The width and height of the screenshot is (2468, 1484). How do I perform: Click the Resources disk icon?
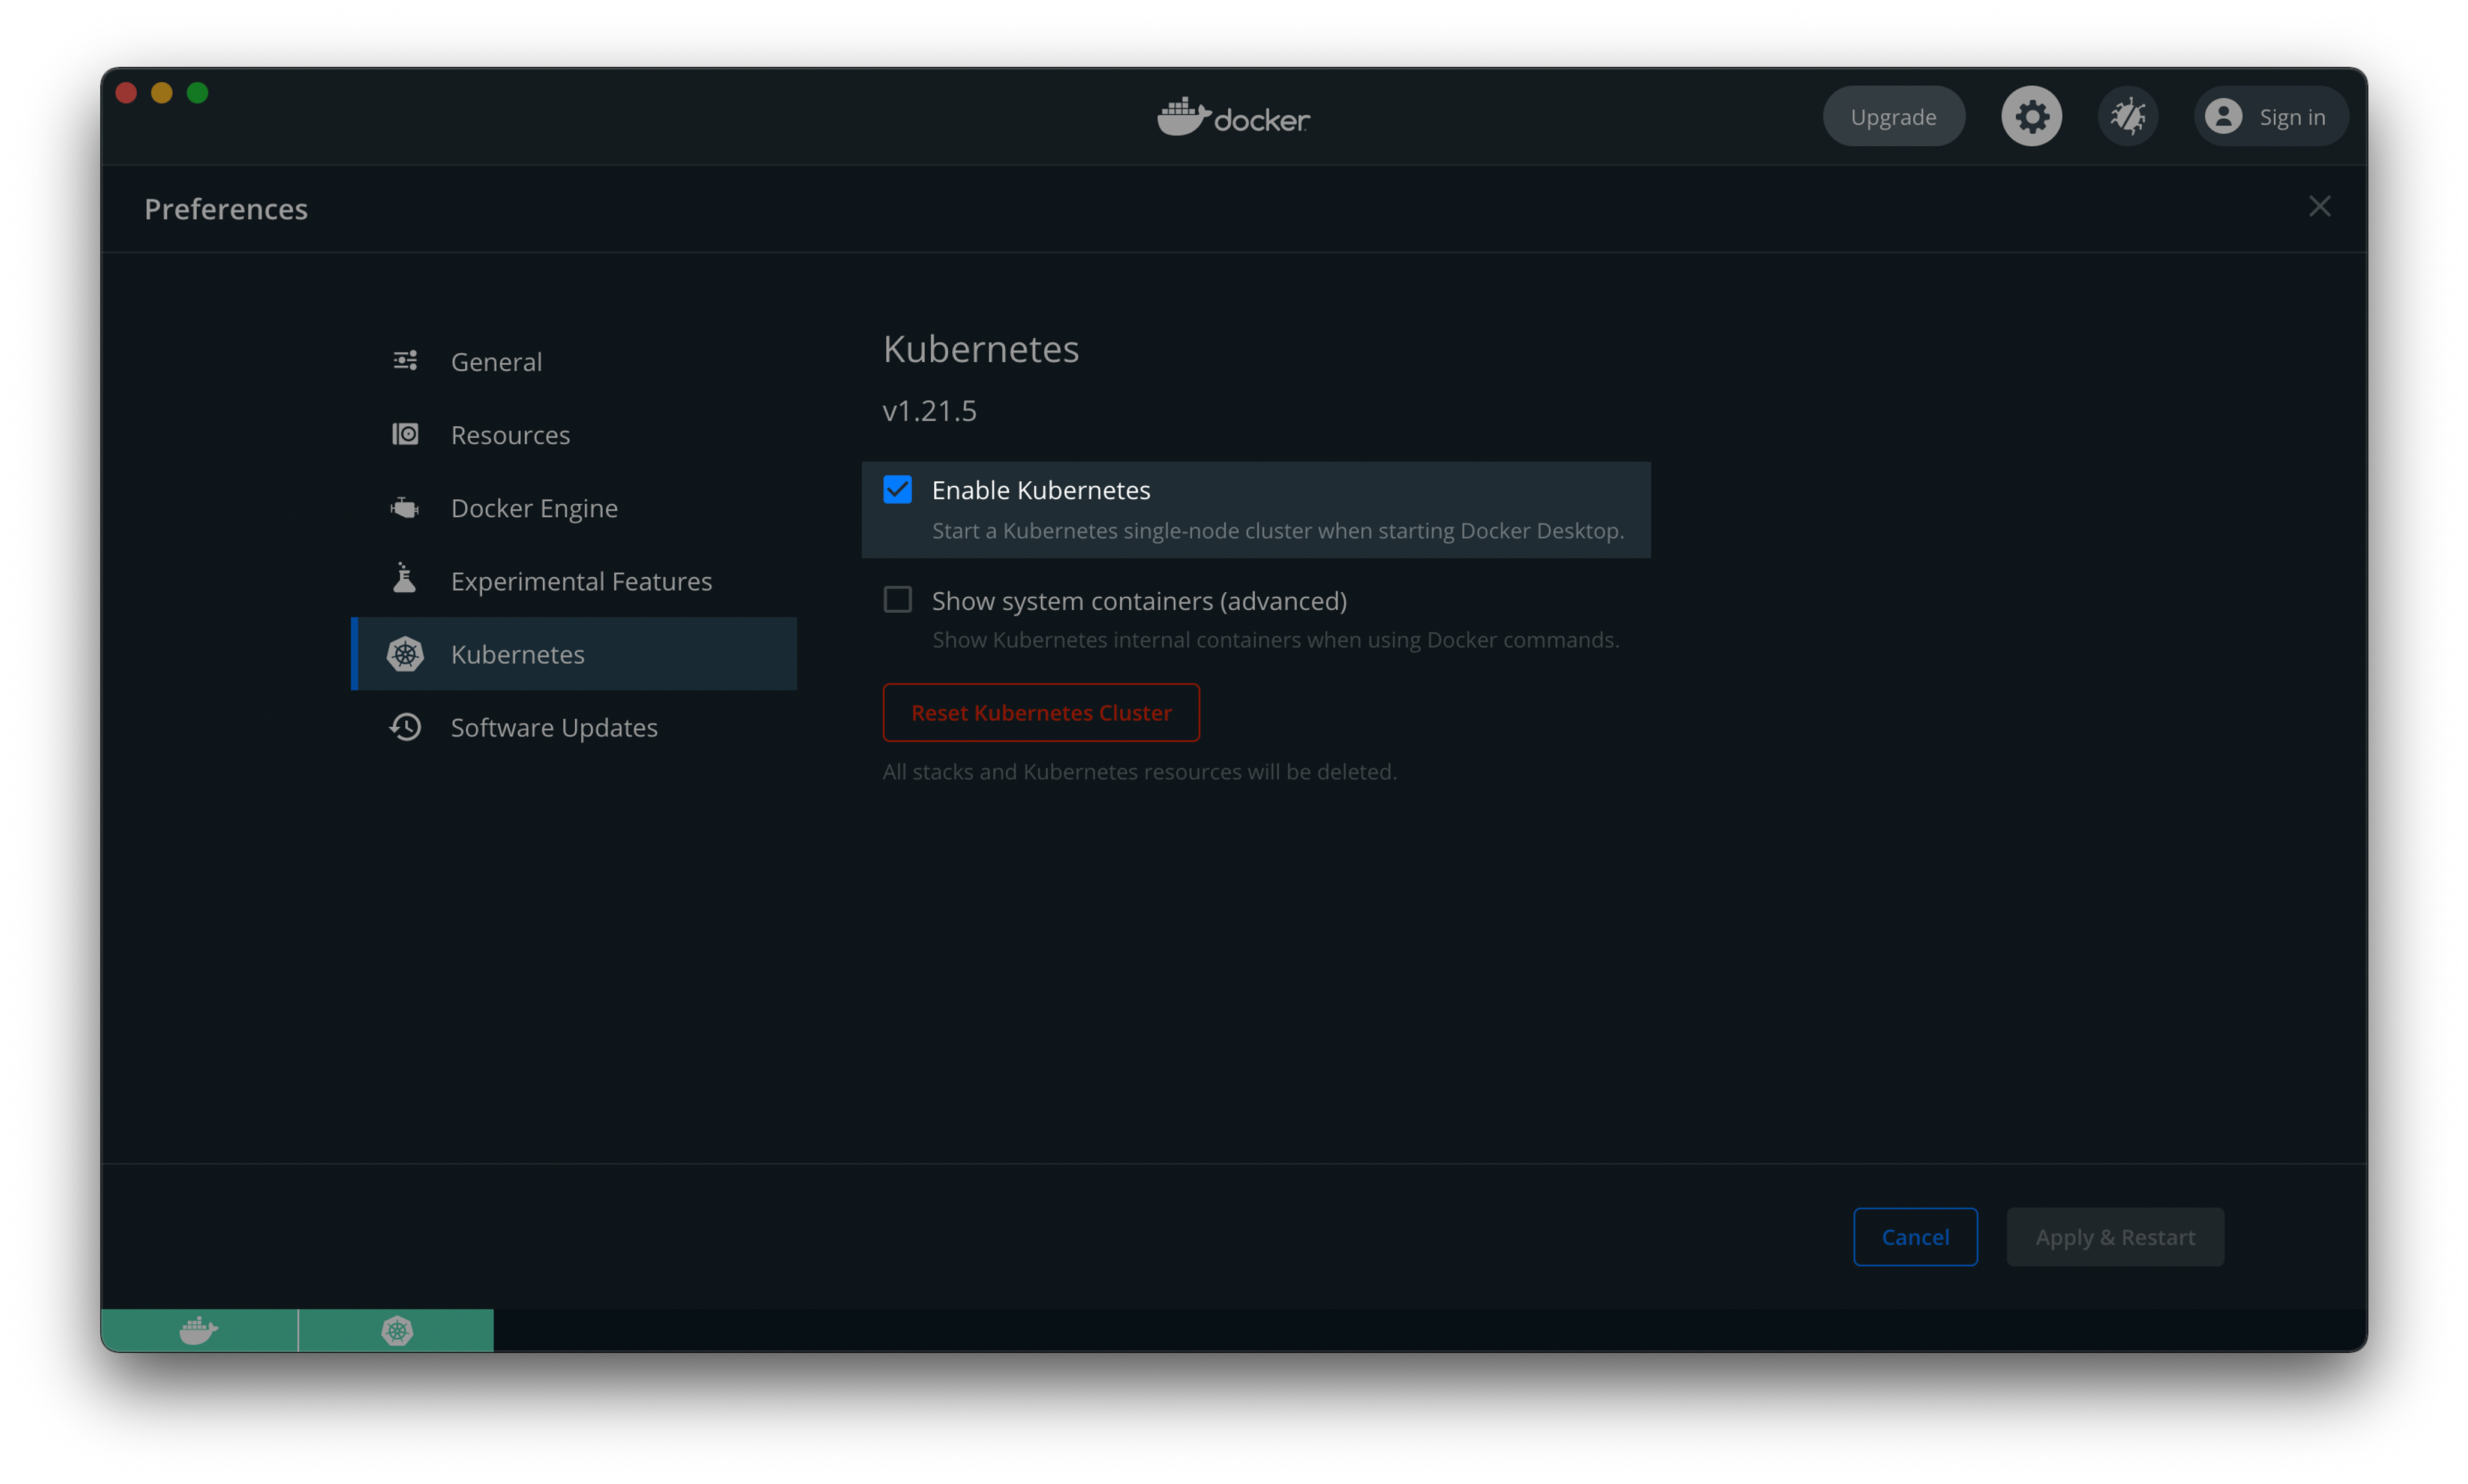point(405,434)
